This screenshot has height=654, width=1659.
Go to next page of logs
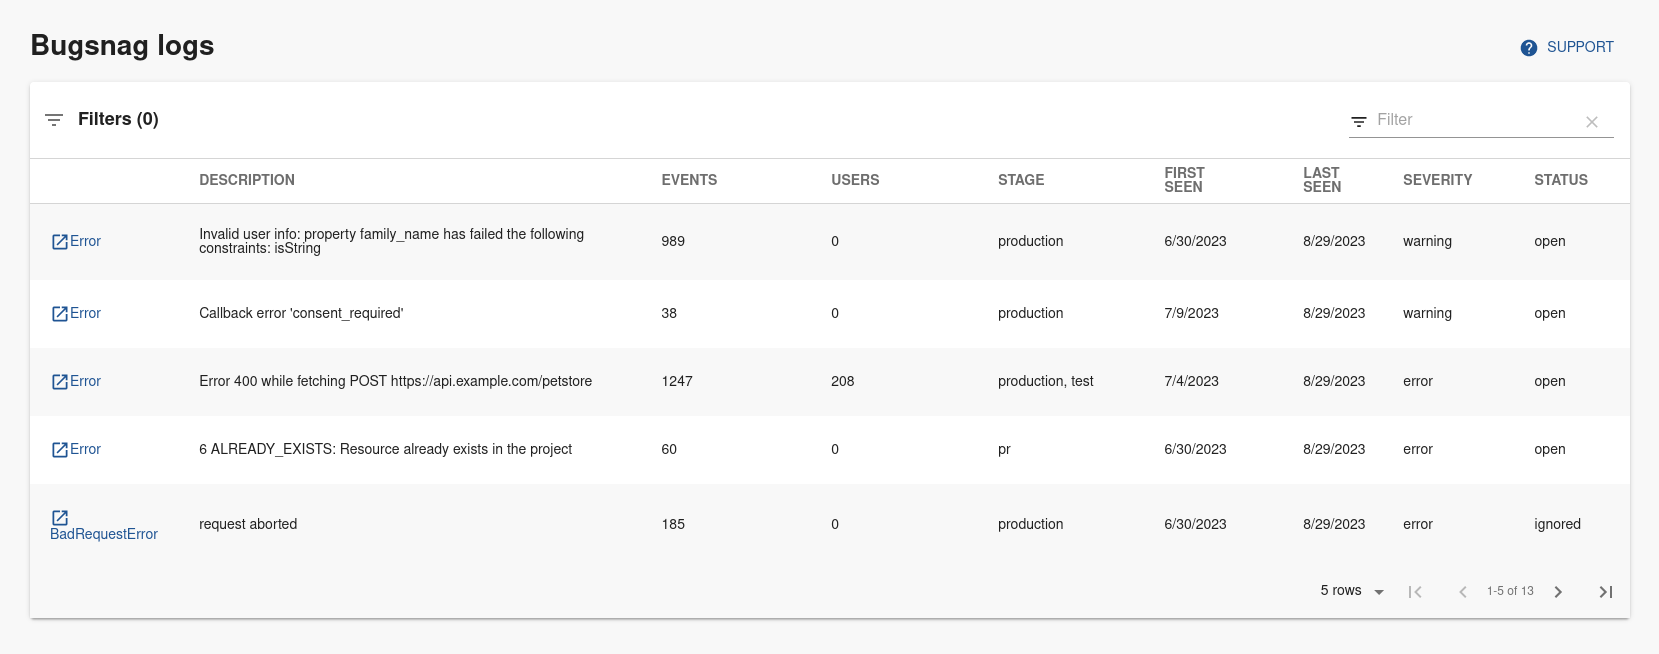1558,592
